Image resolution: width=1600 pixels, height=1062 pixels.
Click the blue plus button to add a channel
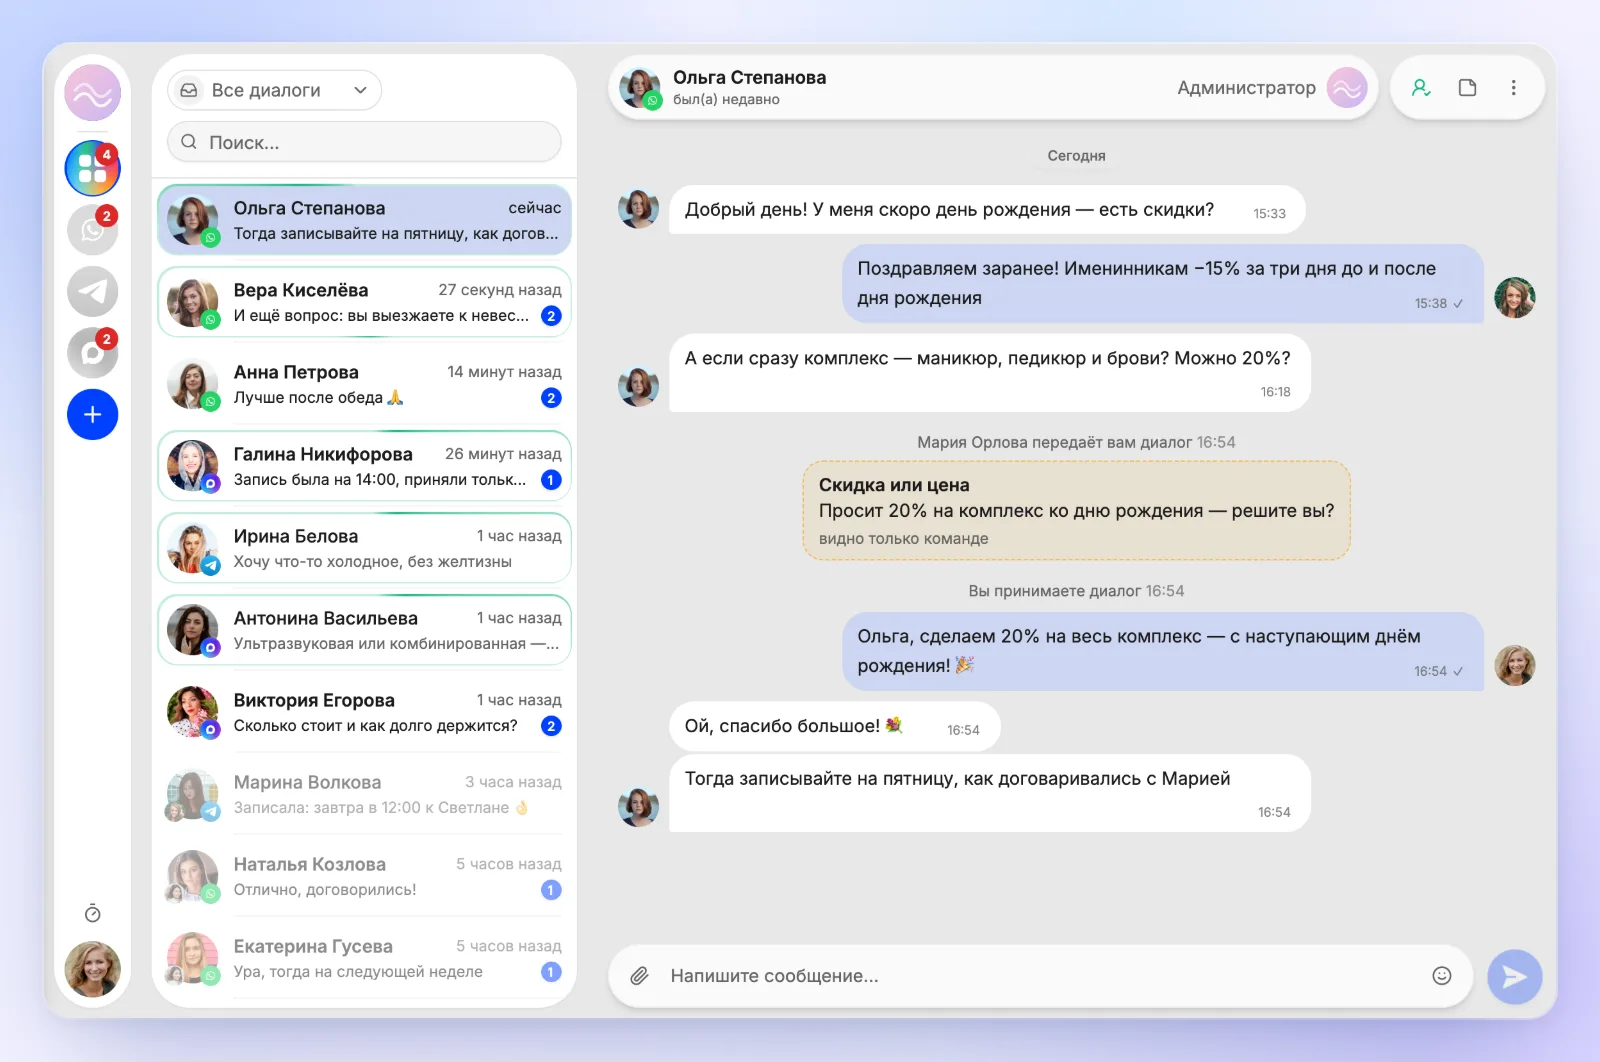pyautogui.click(x=92, y=414)
